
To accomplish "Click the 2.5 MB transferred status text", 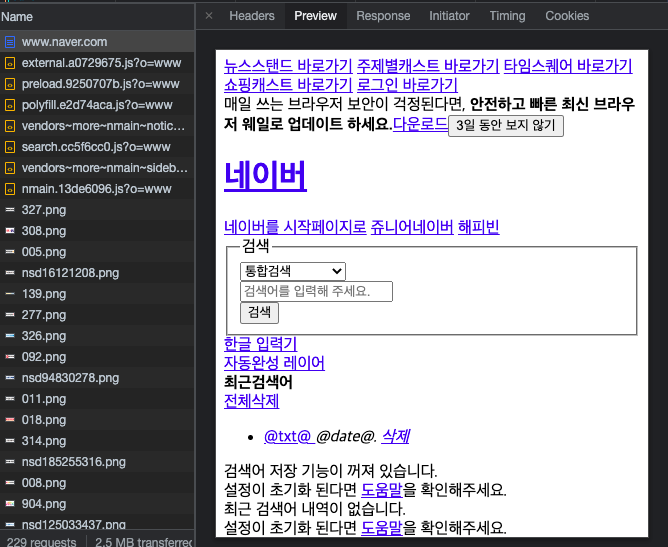I will pos(144,542).
